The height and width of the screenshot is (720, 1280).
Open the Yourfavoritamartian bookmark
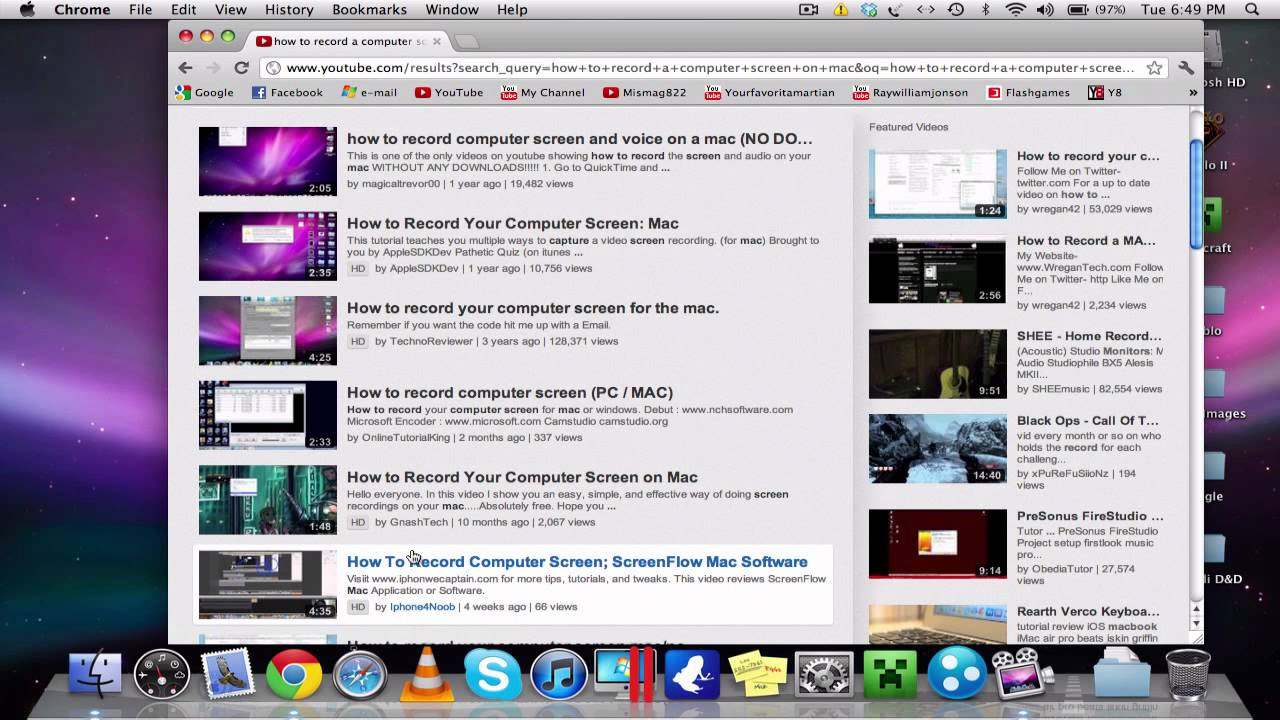click(x=770, y=92)
